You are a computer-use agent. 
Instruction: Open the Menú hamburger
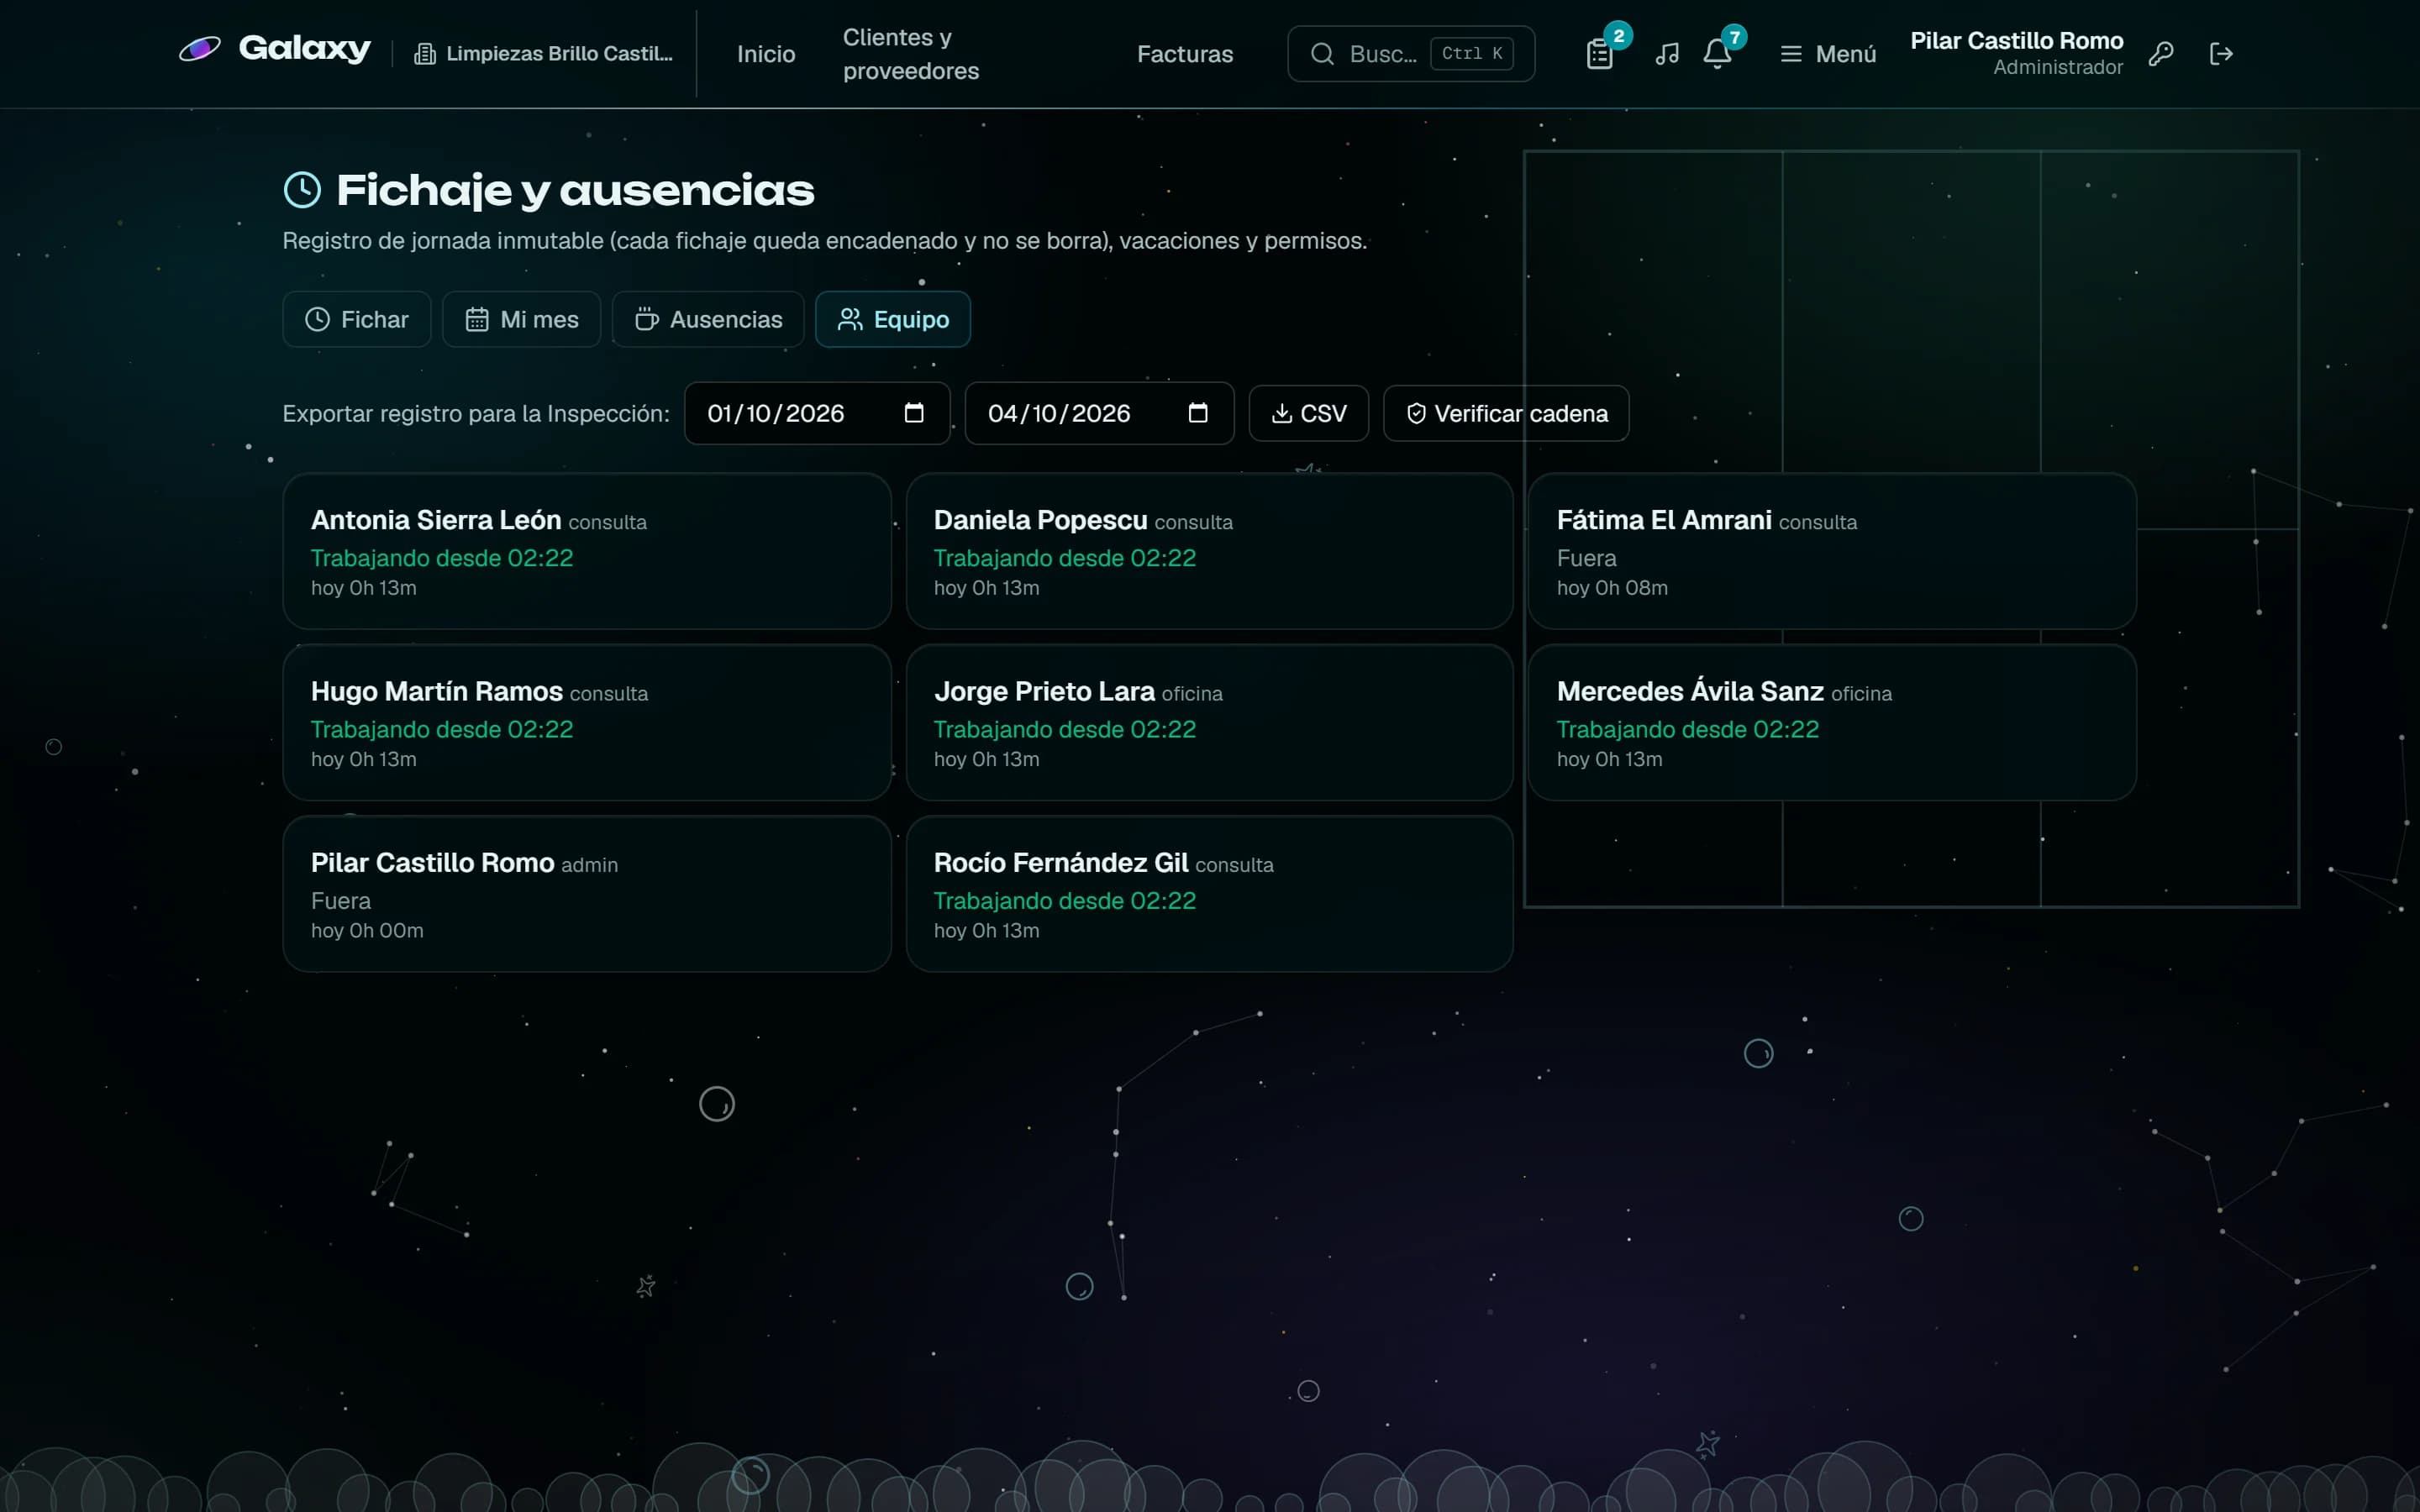[x=1828, y=54]
